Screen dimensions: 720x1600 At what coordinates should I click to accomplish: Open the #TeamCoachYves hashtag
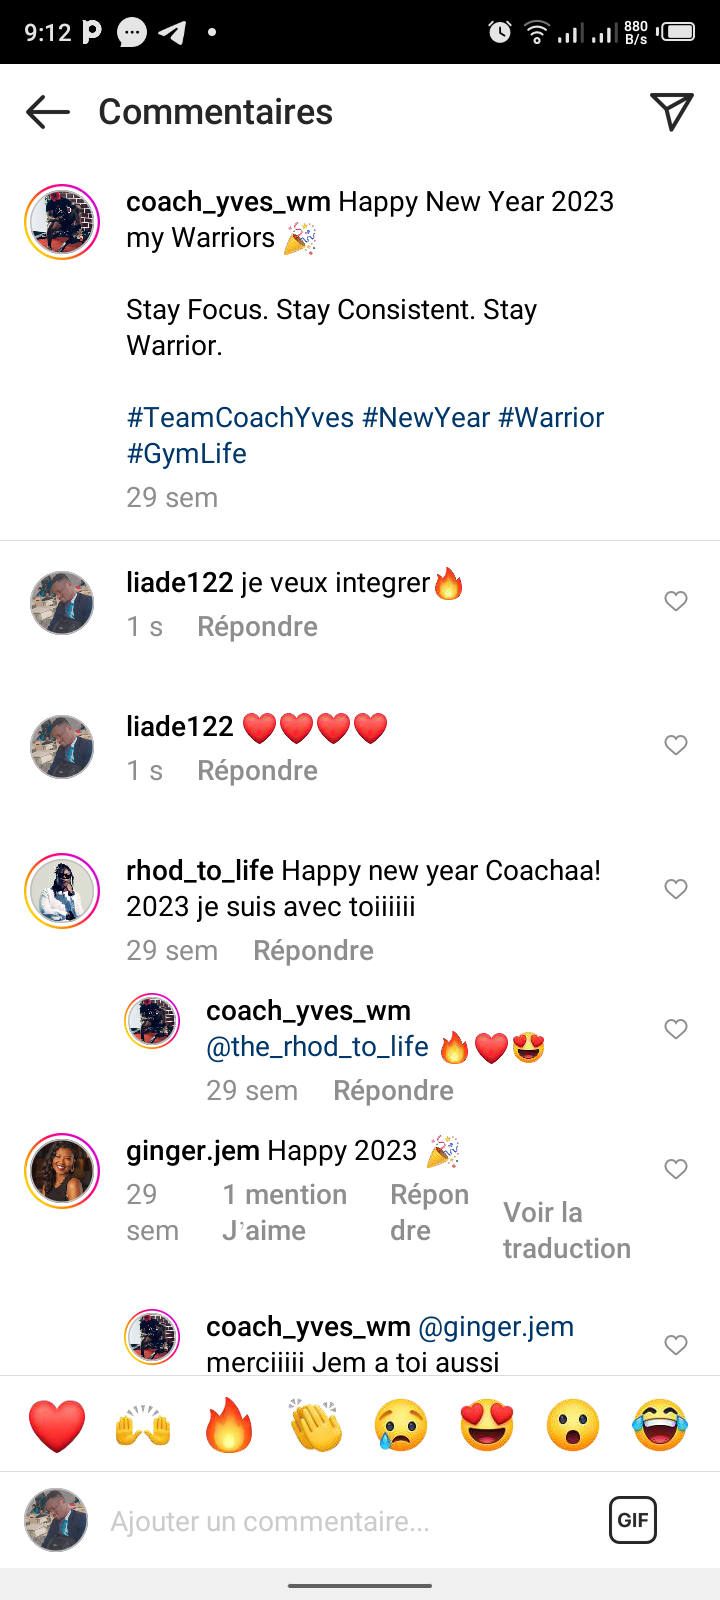point(240,417)
